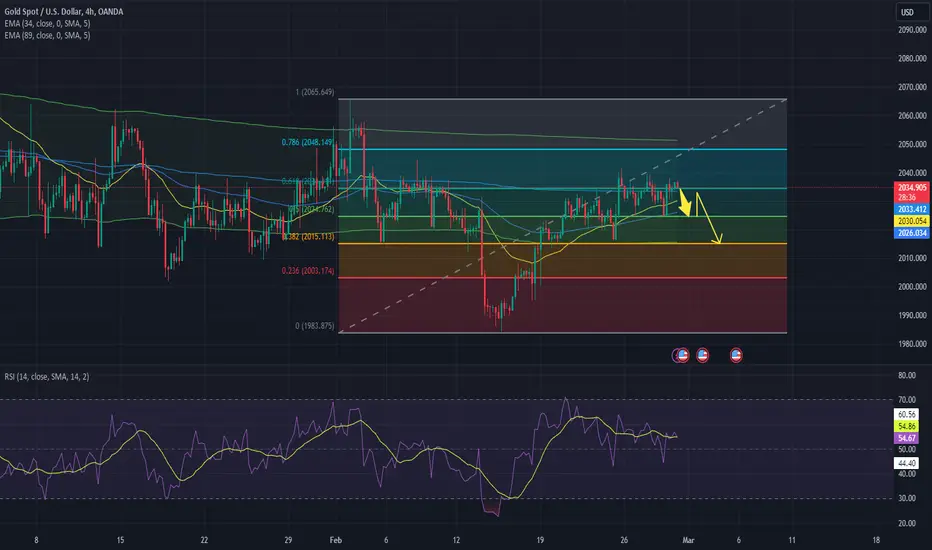The image size is (932, 550).
Task: Click the 80.00 RSI axis label
Action: pos(907,375)
